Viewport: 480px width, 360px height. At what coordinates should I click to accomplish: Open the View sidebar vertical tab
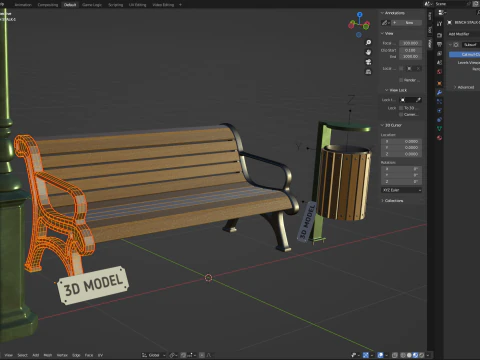point(430,43)
